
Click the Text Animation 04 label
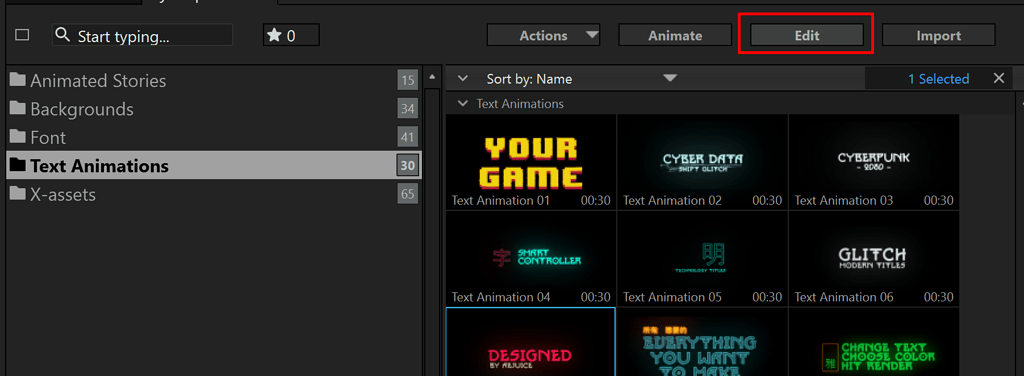pos(501,297)
